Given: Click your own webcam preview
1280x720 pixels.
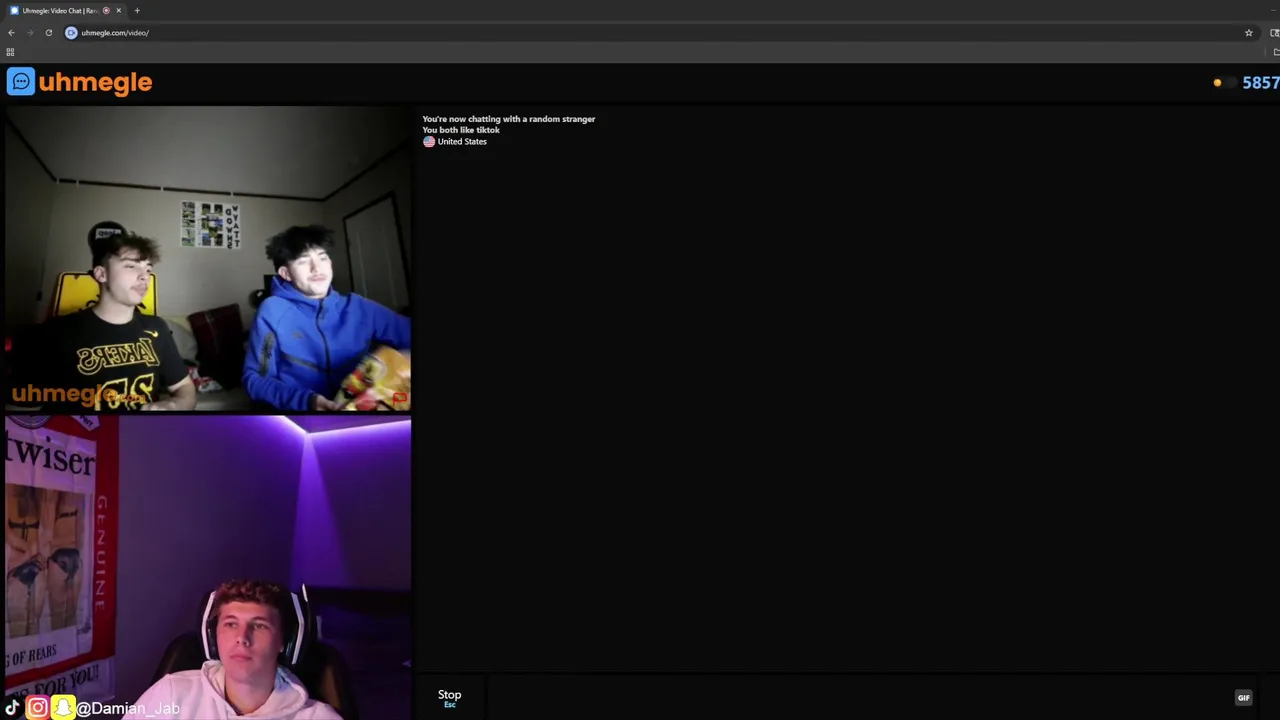Looking at the screenshot, I should (208, 568).
